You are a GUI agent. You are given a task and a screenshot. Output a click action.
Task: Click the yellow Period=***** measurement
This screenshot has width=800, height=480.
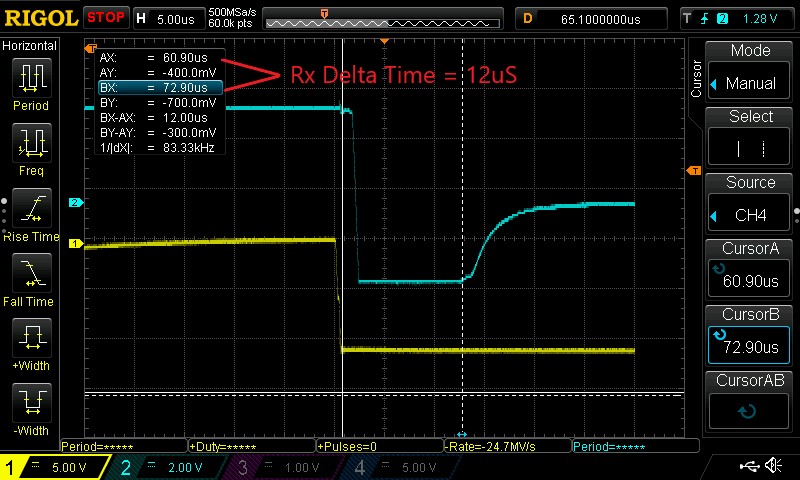[97, 447]
